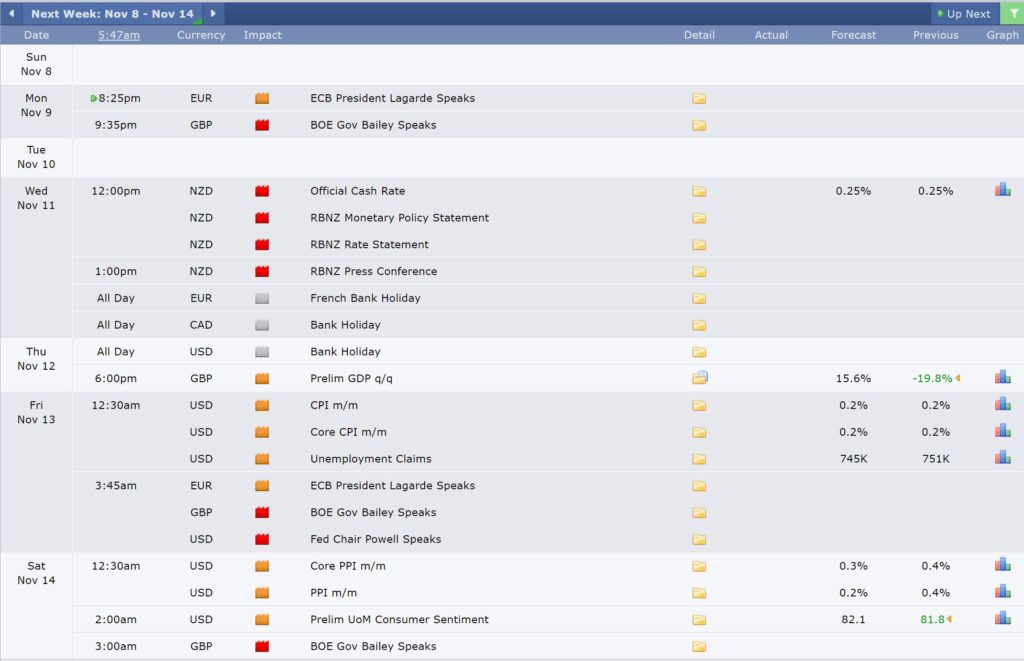Click the Date column header
1024x661 pixels.
coord(37,35)
